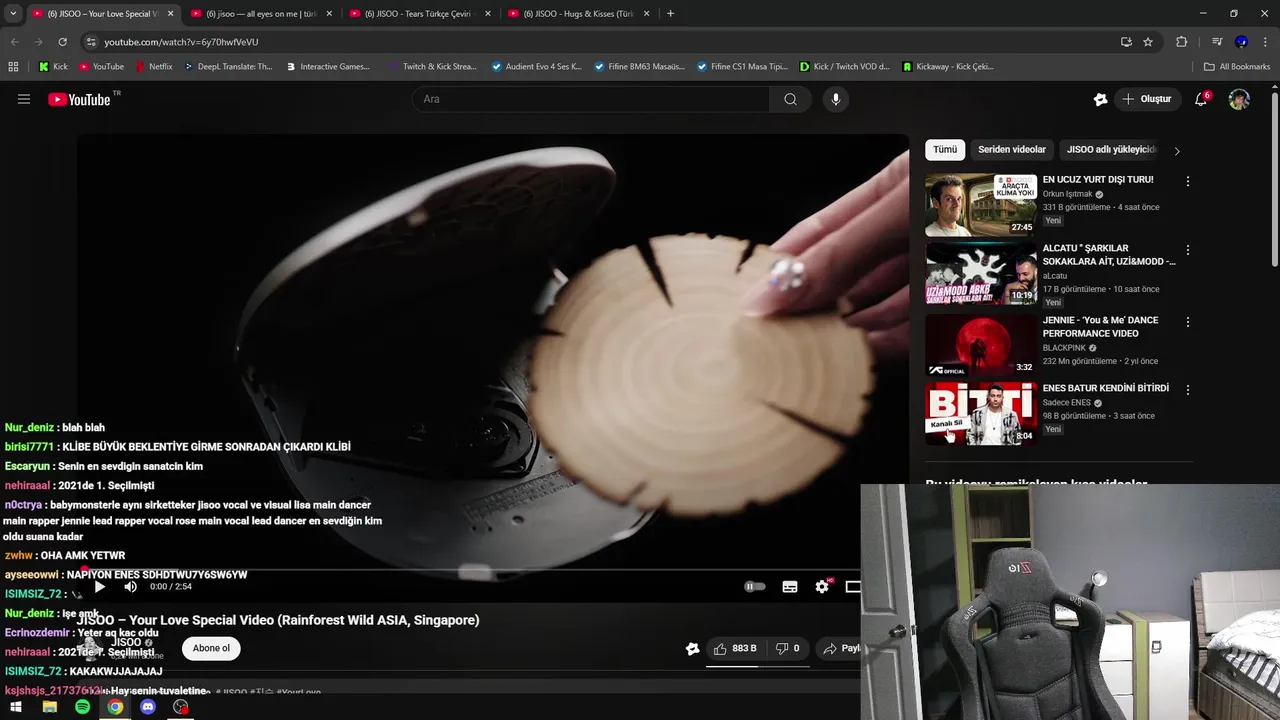The image size is (1280, 720).
Task: Toggle the subtitles button
Action: (x=790, y=587)
